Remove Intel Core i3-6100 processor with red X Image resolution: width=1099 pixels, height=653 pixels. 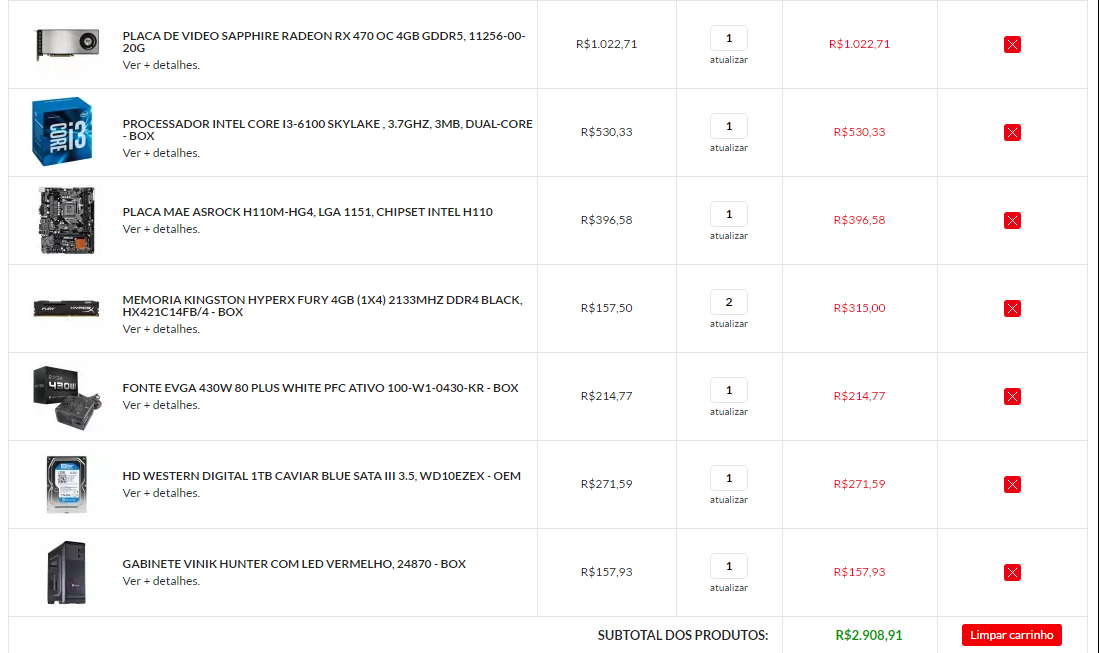pos(1011,132)
